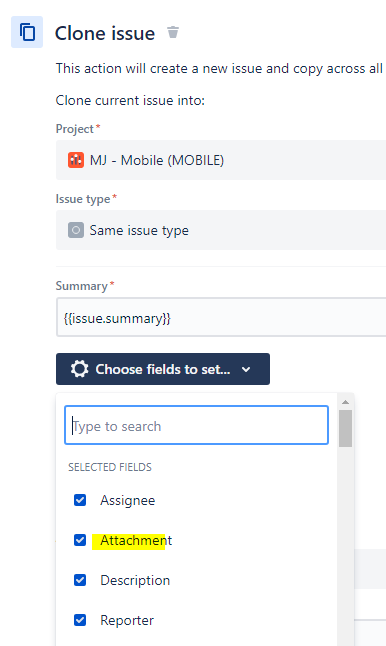Select the Attachment field label
The image size is (386, 646).
click(136, 540)
